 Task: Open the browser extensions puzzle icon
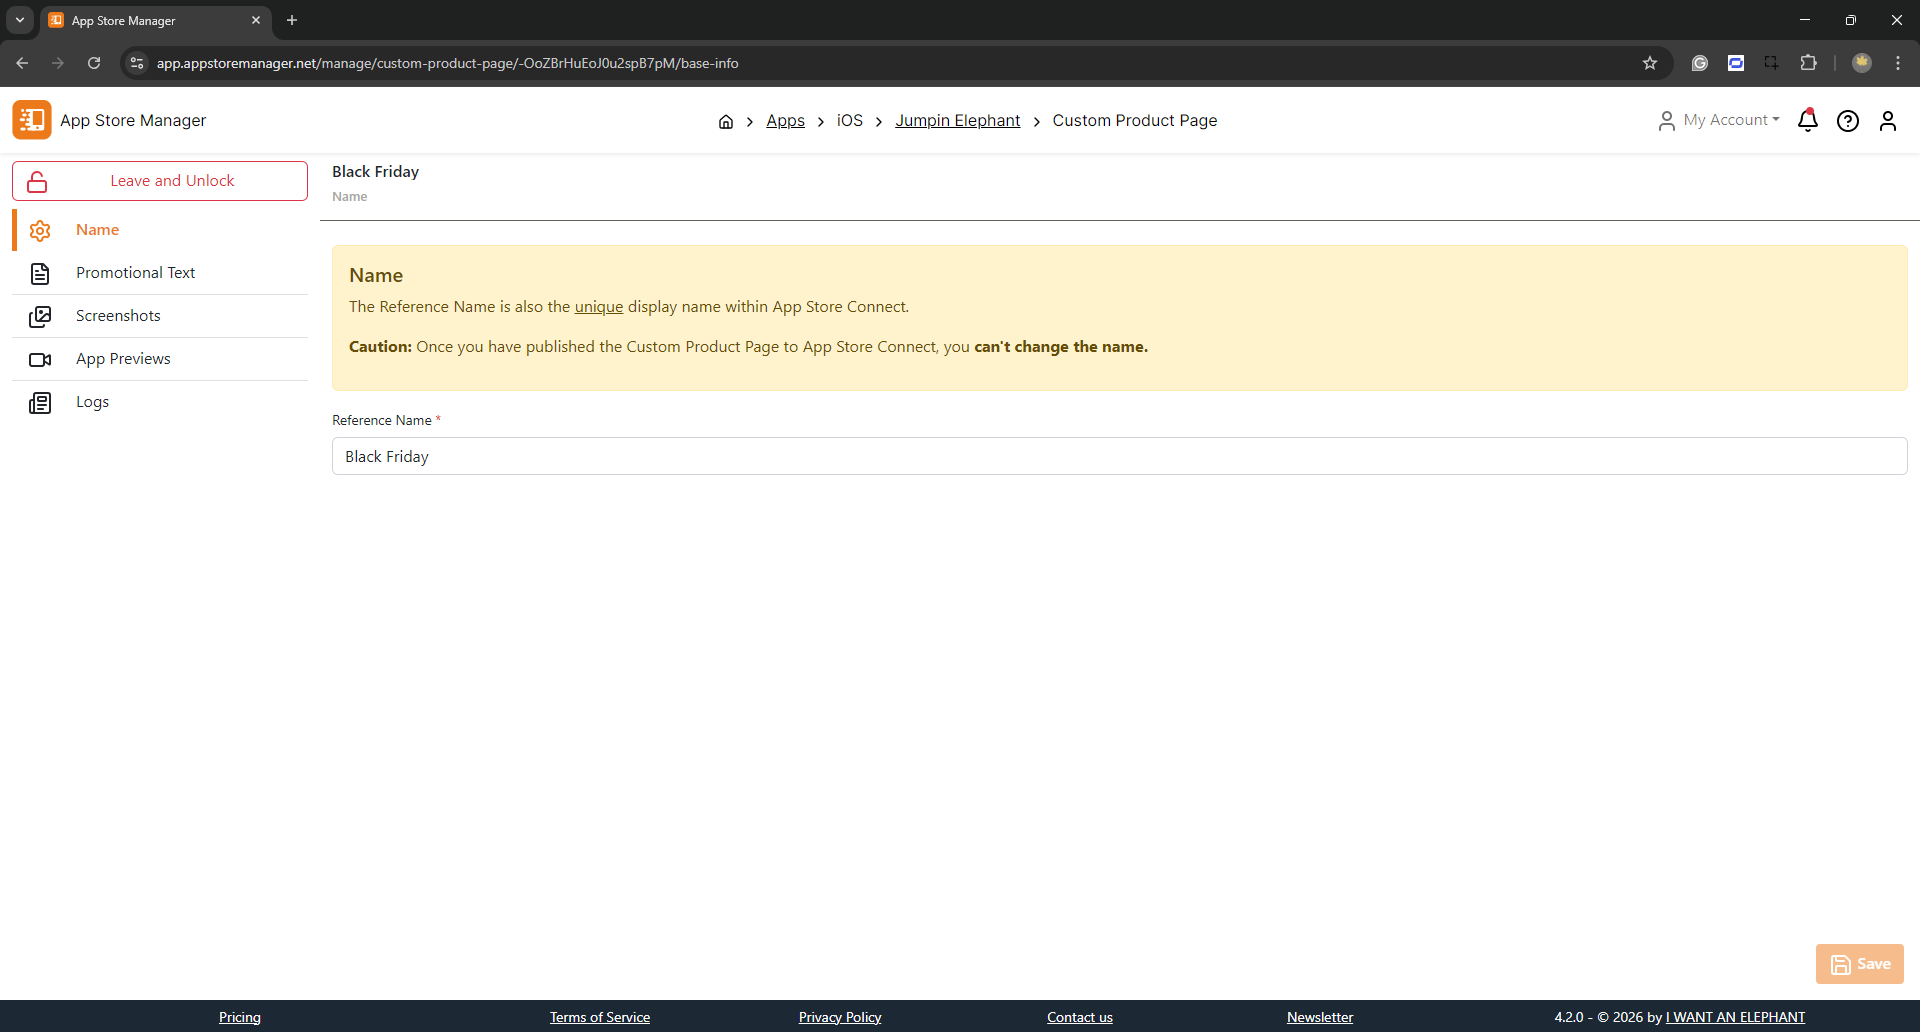1808,63
